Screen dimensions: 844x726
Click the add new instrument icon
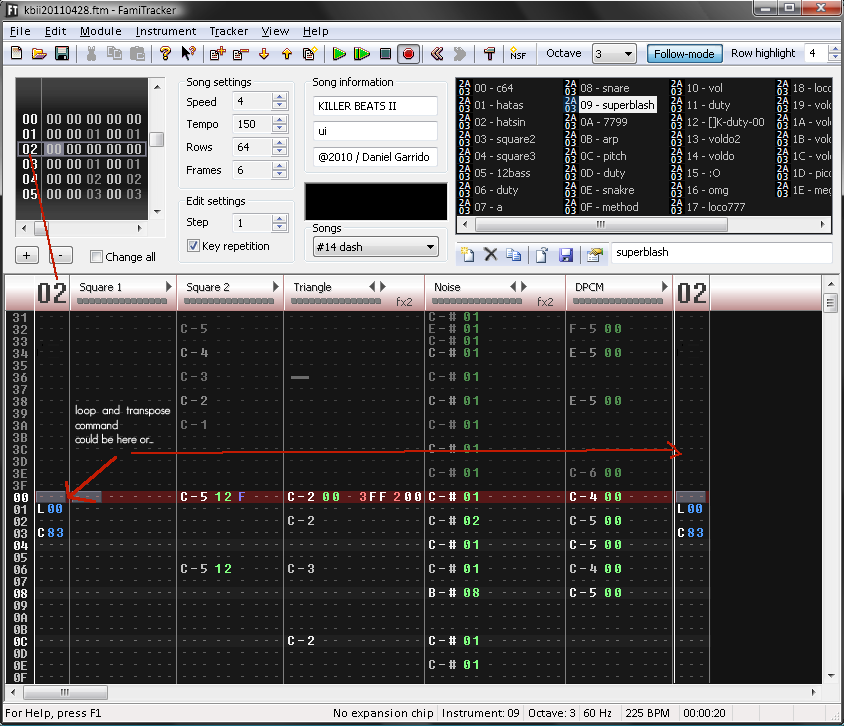tap(468, 254)
